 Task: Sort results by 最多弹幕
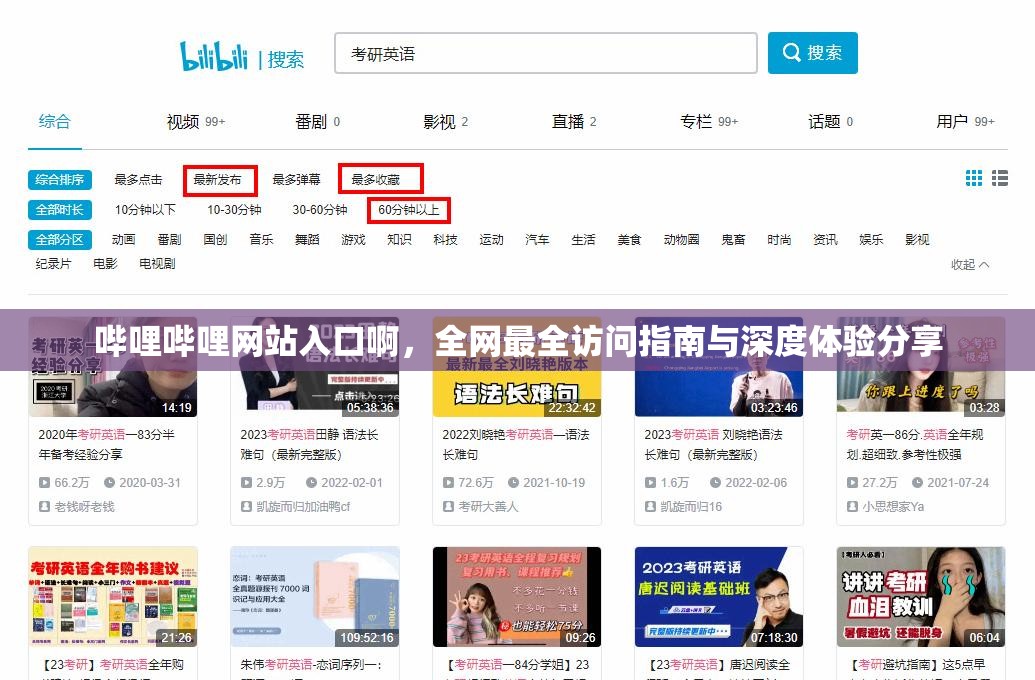(296, 180)
